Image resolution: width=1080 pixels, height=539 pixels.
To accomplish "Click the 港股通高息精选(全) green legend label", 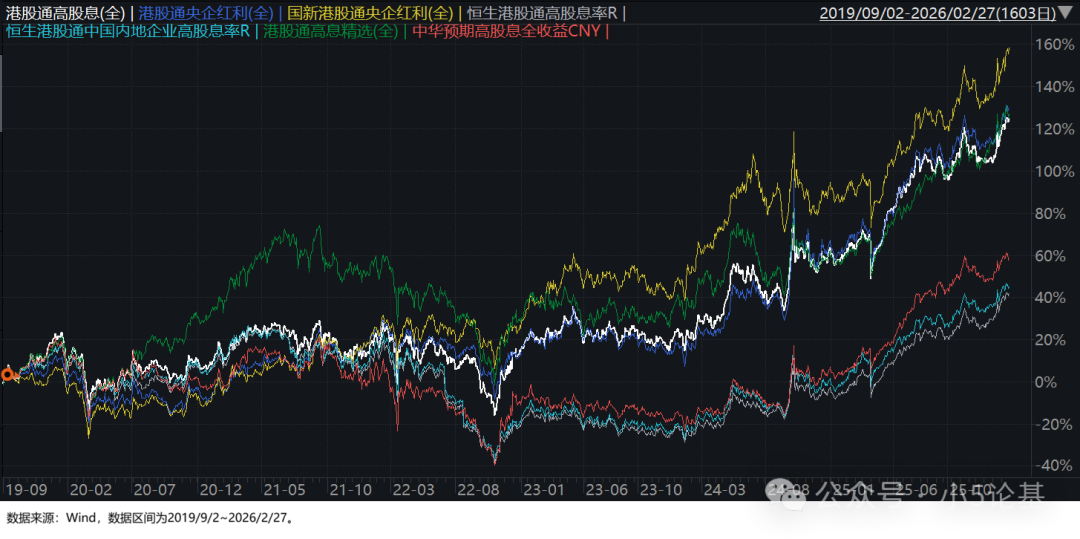I will 332,31.
